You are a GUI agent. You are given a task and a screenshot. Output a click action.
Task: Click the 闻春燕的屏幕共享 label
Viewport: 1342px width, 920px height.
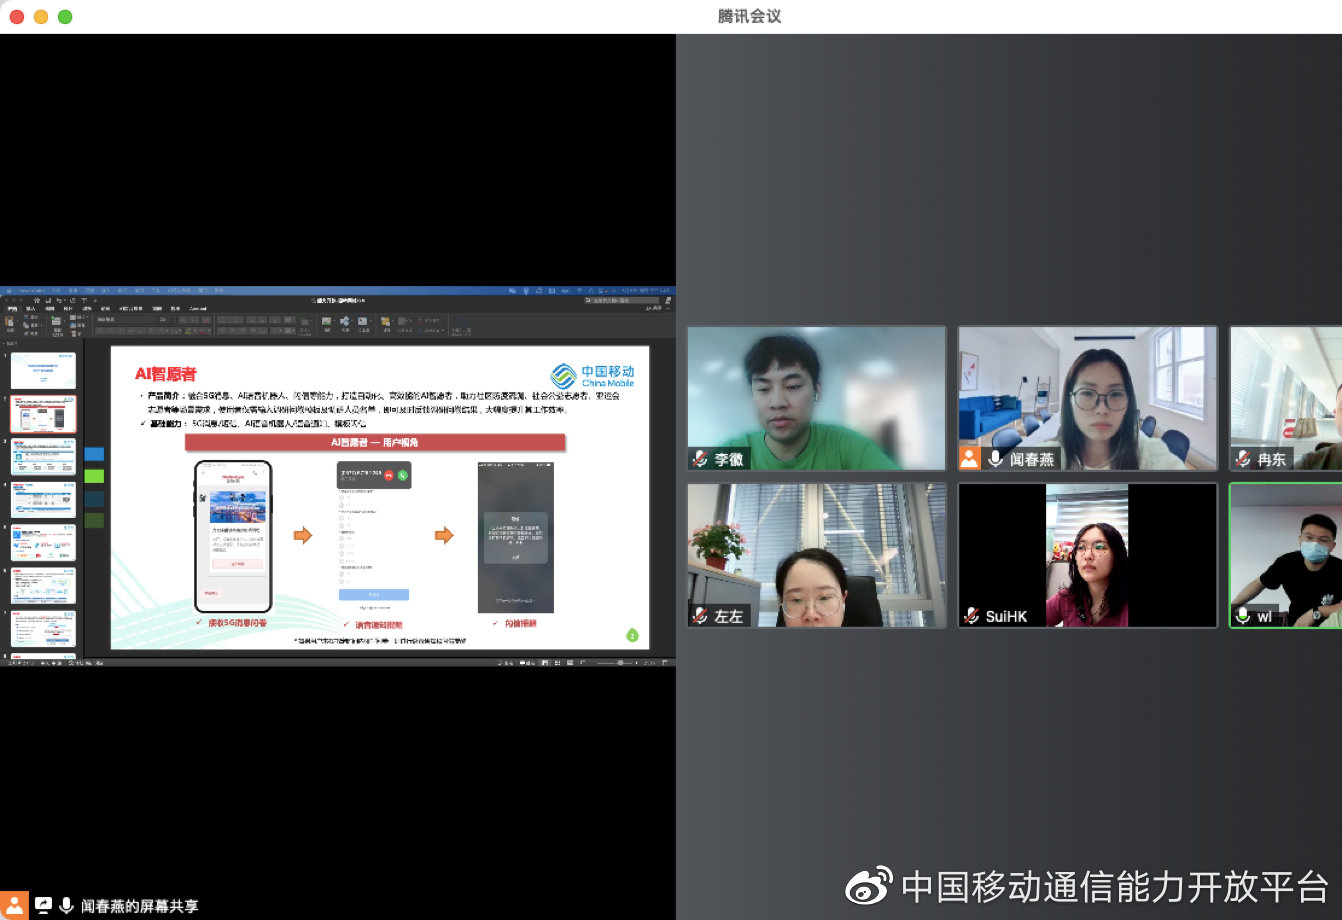pyautogui.click(x=140, y=906)
